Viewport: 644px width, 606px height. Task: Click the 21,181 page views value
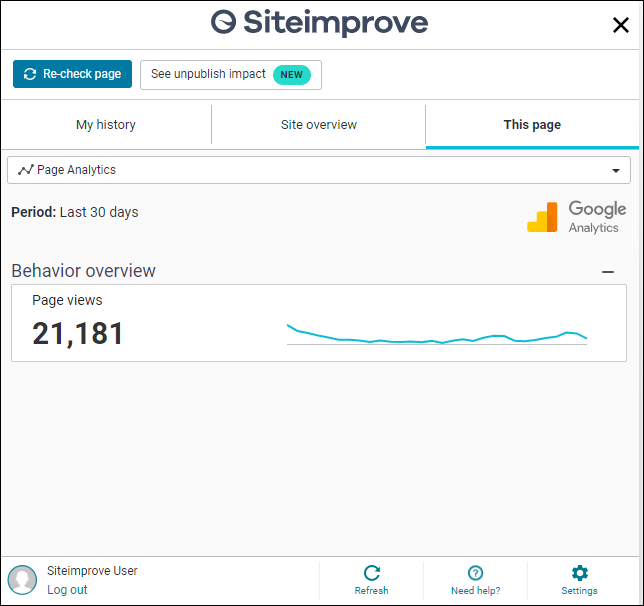78,333
